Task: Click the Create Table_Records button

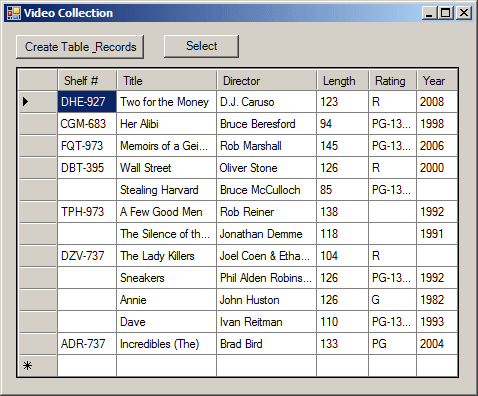Action: pos(80,47)
